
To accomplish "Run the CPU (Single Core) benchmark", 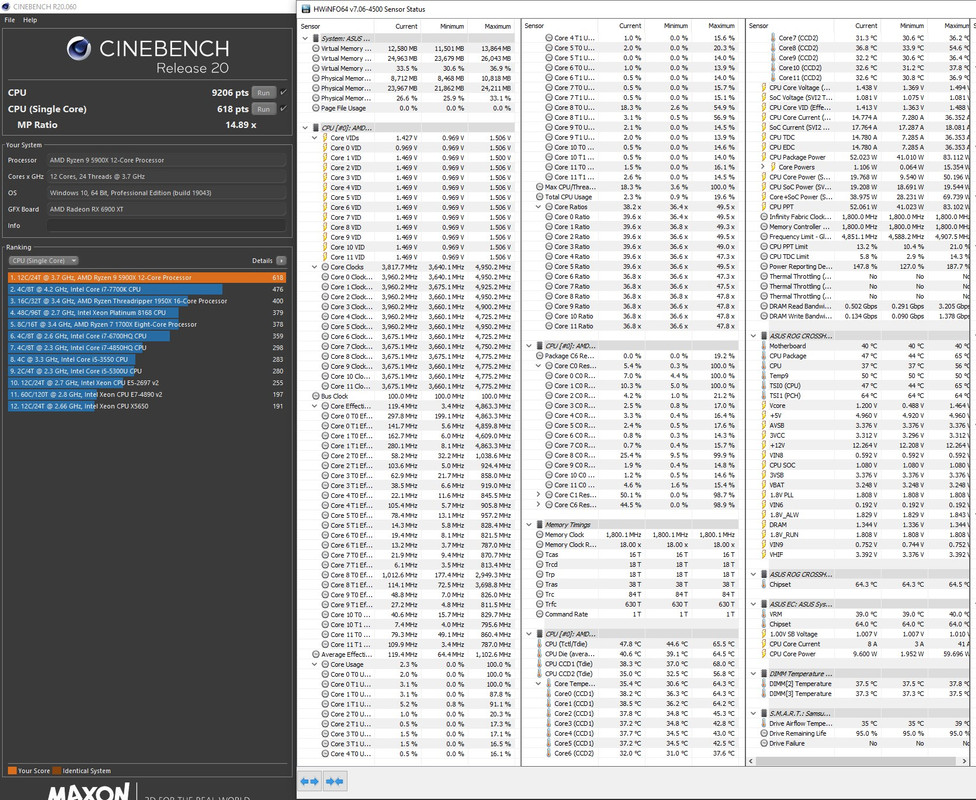I will tap(263, 109).
